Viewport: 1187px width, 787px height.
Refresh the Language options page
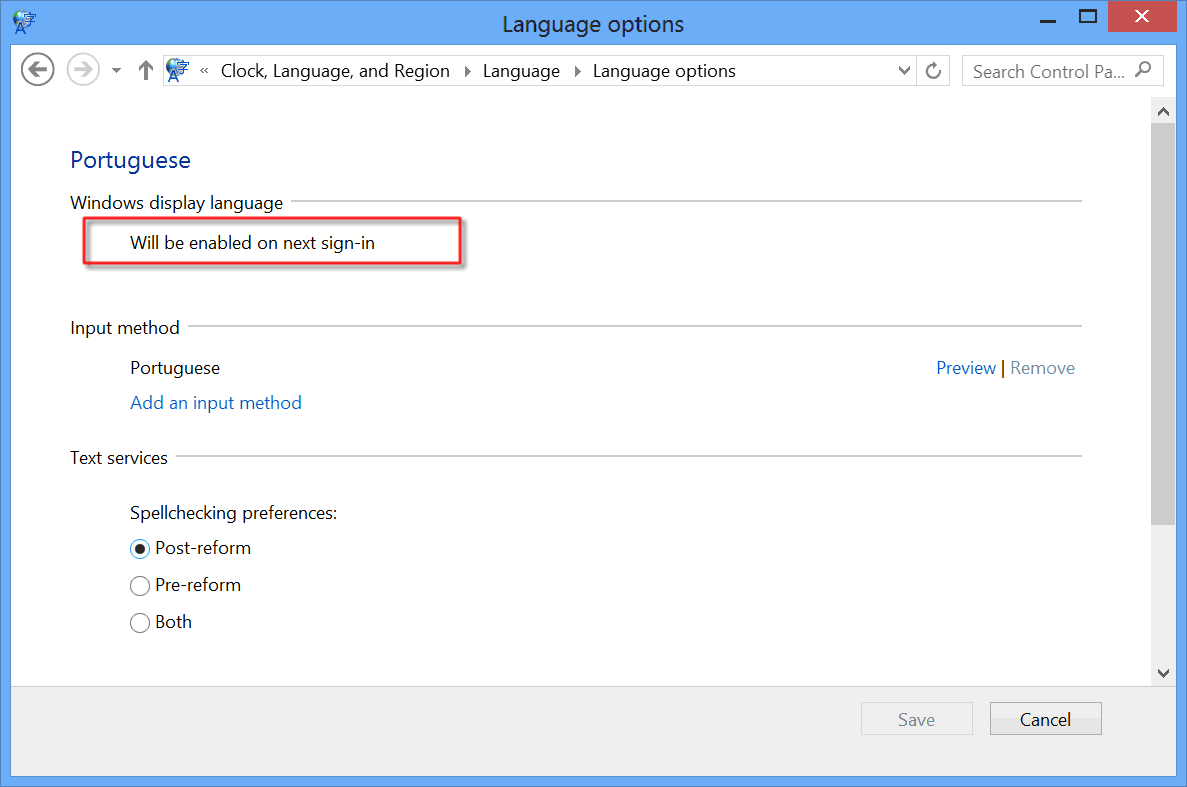pyautogui.click(x=934, y=71)
